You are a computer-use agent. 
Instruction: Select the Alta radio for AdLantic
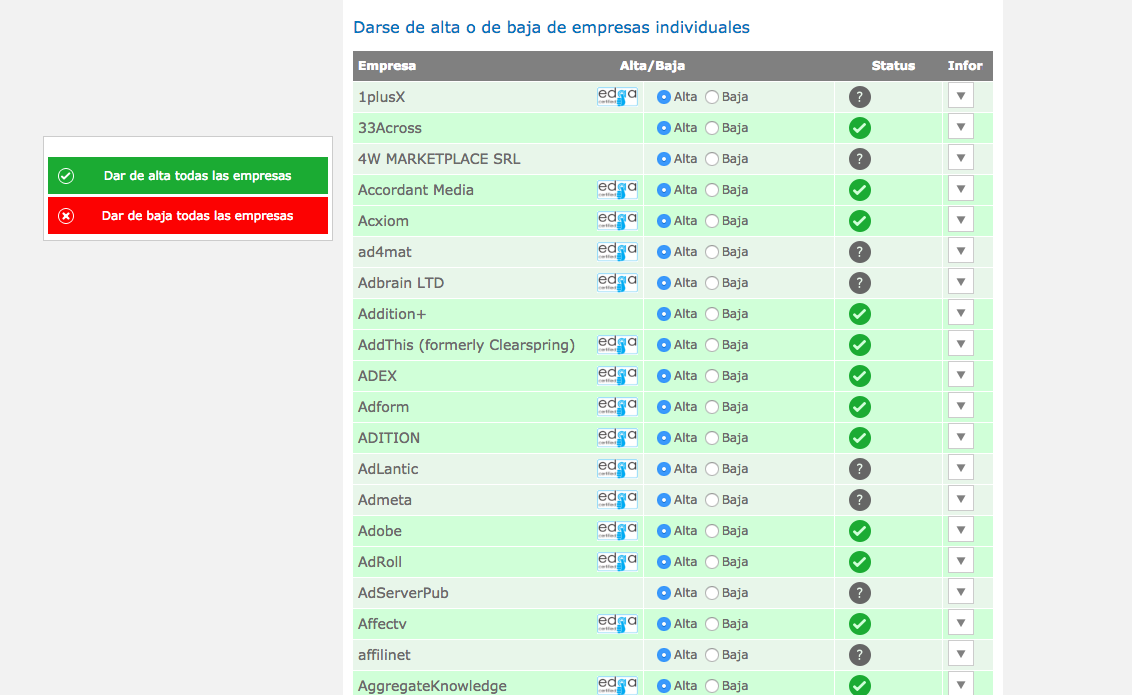coord(663,469)
